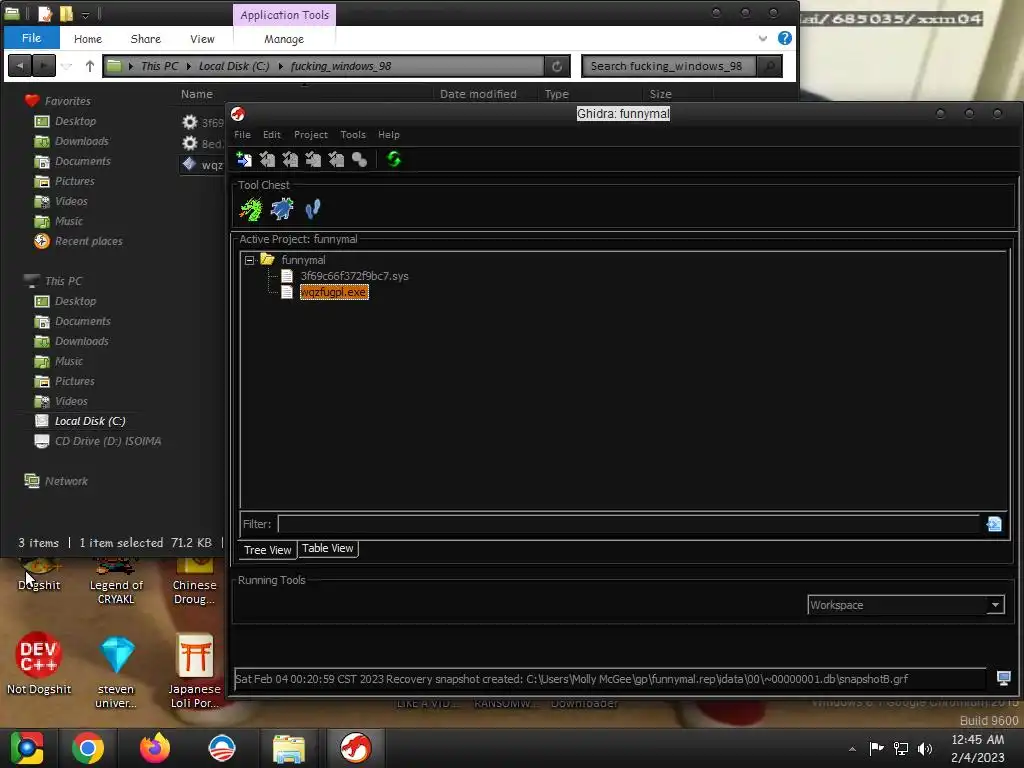Open Recent places under Favorites

tap(88, 241)
